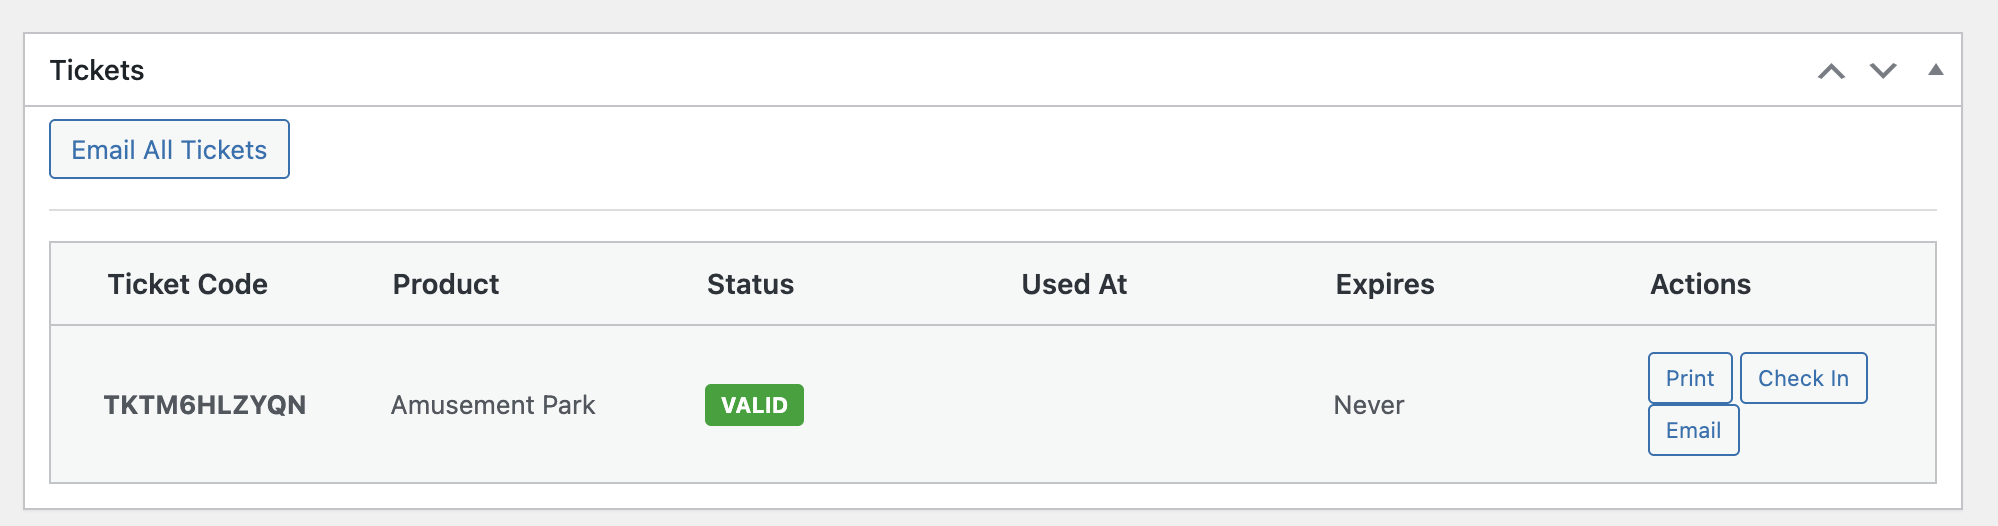The image size is (1998, 526).
Task: Click the move down chevron icon
Action: click(x=1883, y=71)
